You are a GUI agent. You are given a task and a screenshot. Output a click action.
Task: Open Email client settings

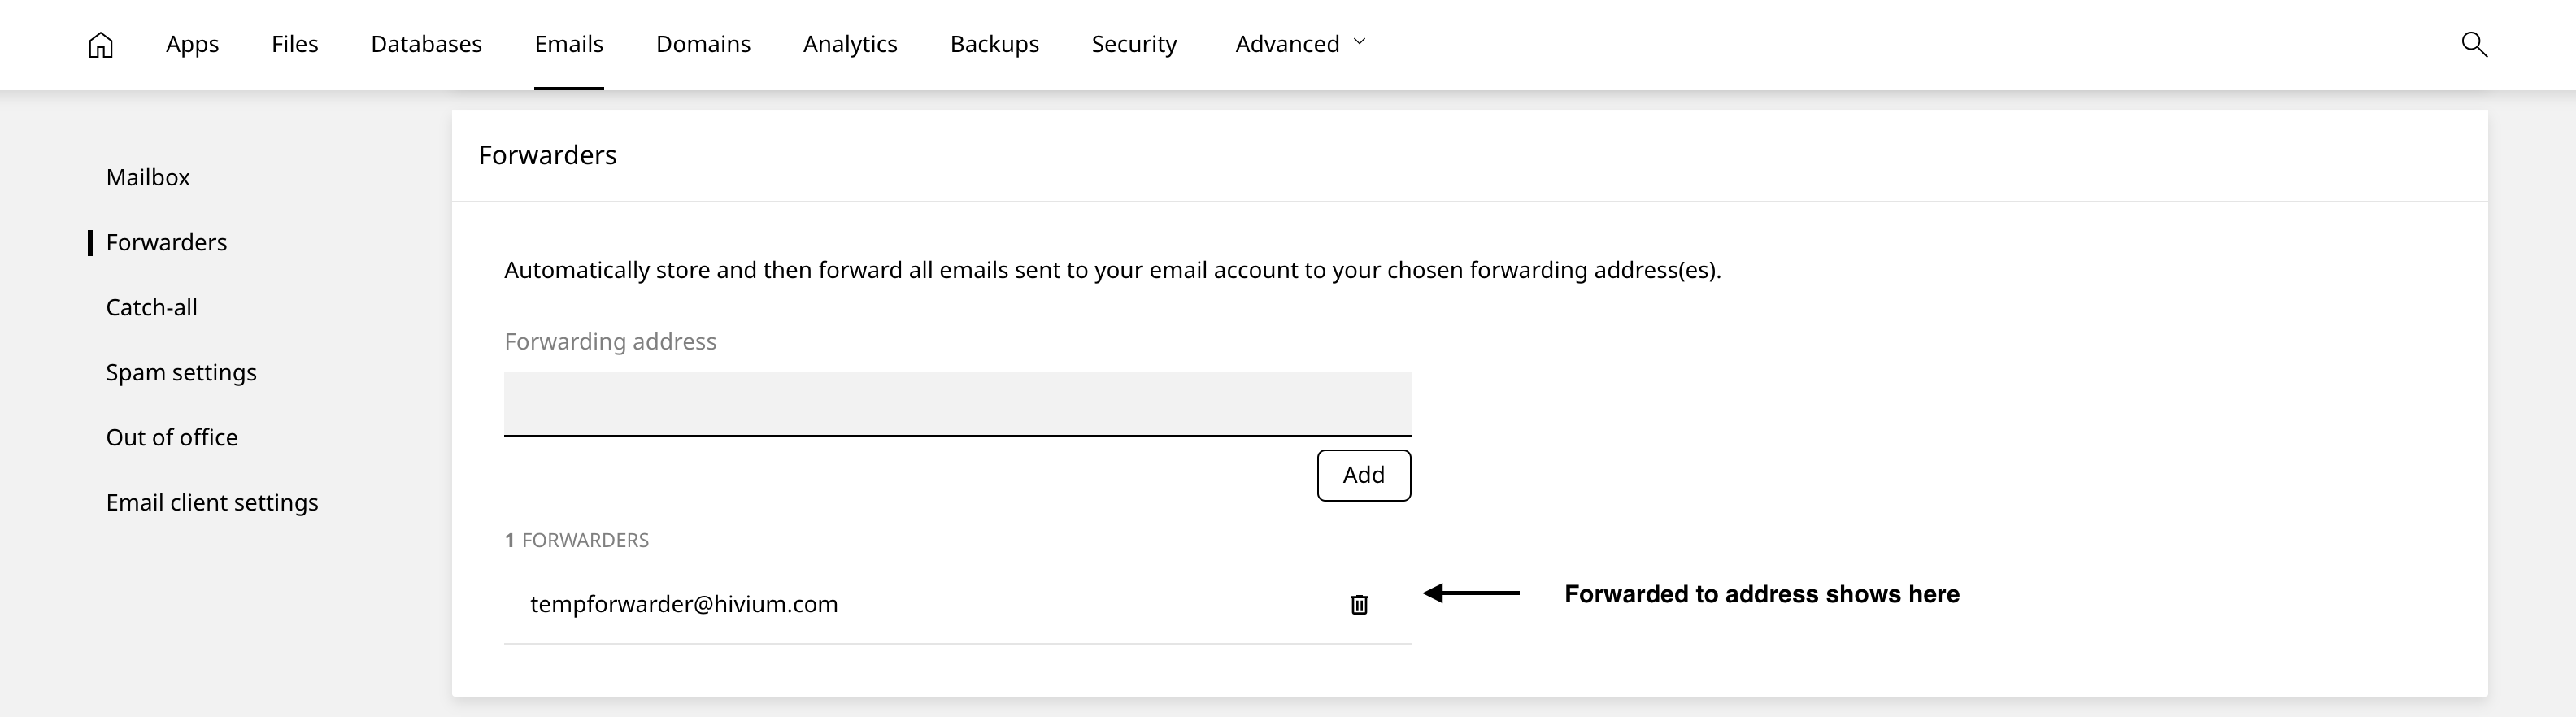(x=212, y=502)
